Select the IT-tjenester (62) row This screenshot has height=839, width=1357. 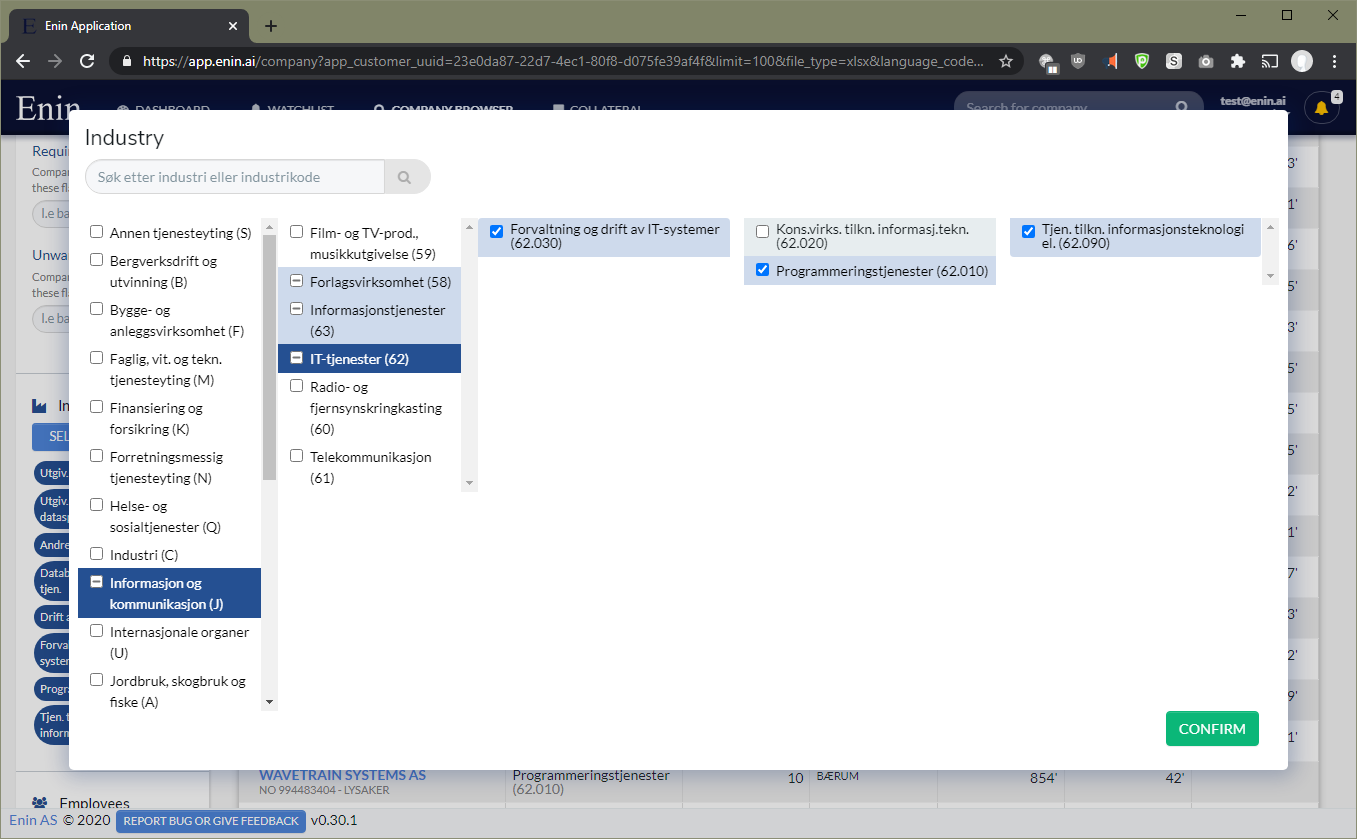click(369, 359)
